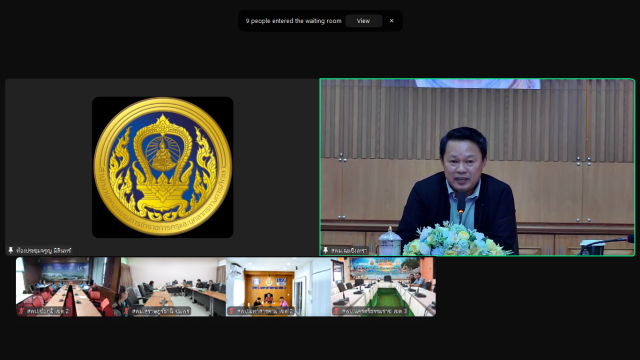Select the active speaker video with green border
Image resolution: width=640 pixels, height=360 pixels.
tap(477, 167)
